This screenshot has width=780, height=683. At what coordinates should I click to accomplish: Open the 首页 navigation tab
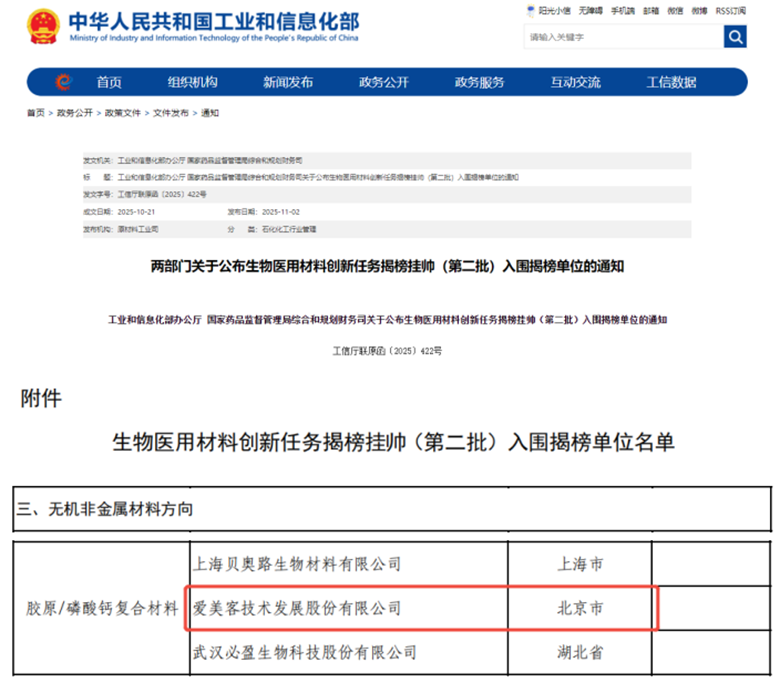(109, 82)
